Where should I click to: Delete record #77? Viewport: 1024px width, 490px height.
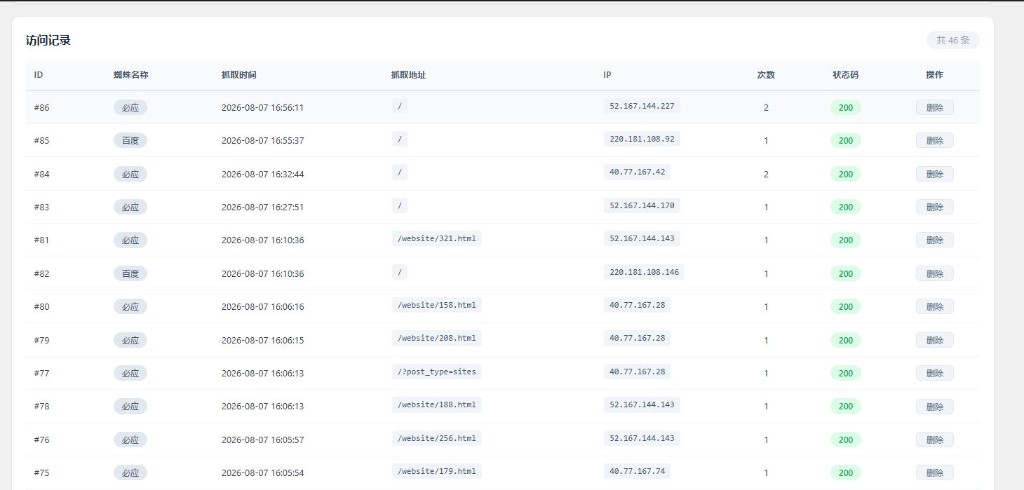click(934, 373)
